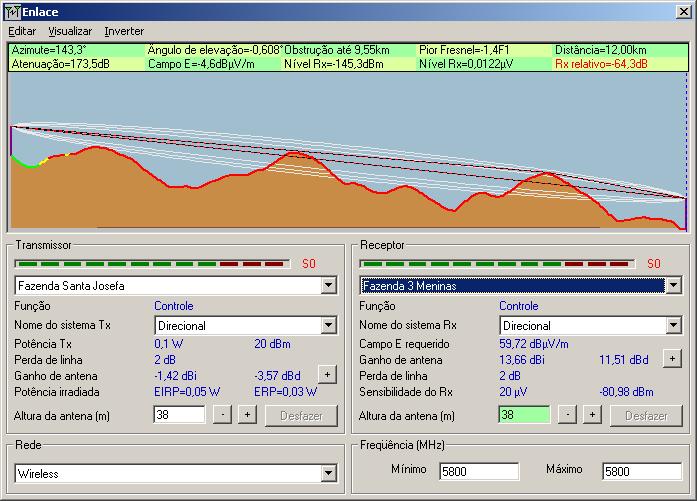Open the Inverter menu
Image resolution: width=697 pixels, height=501 pixels.
click(x=124, y=32)
